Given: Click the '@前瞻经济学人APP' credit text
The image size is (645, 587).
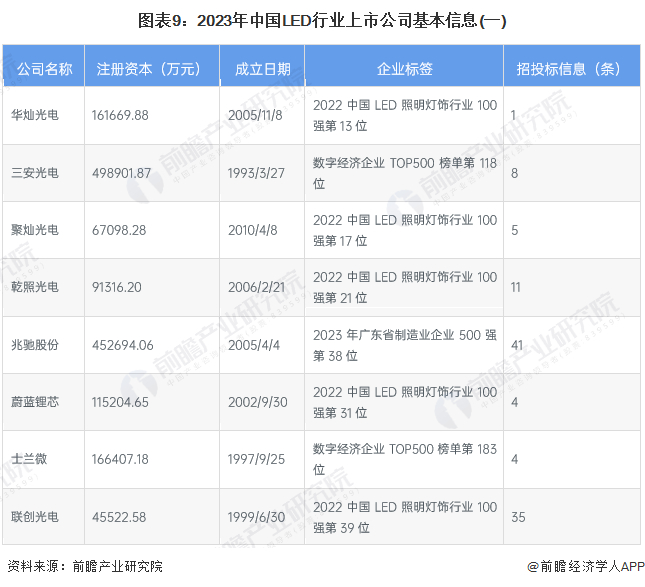Looking at the screenshot, I should coord(586,566).
